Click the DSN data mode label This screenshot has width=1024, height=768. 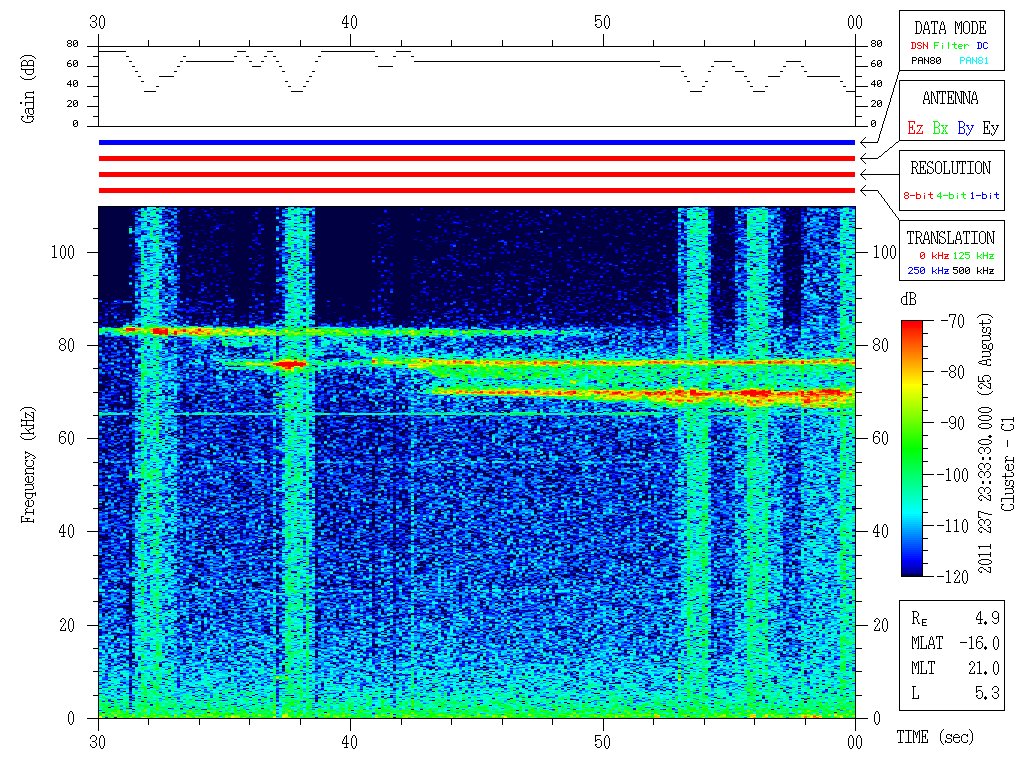click(x=919, y=45)
